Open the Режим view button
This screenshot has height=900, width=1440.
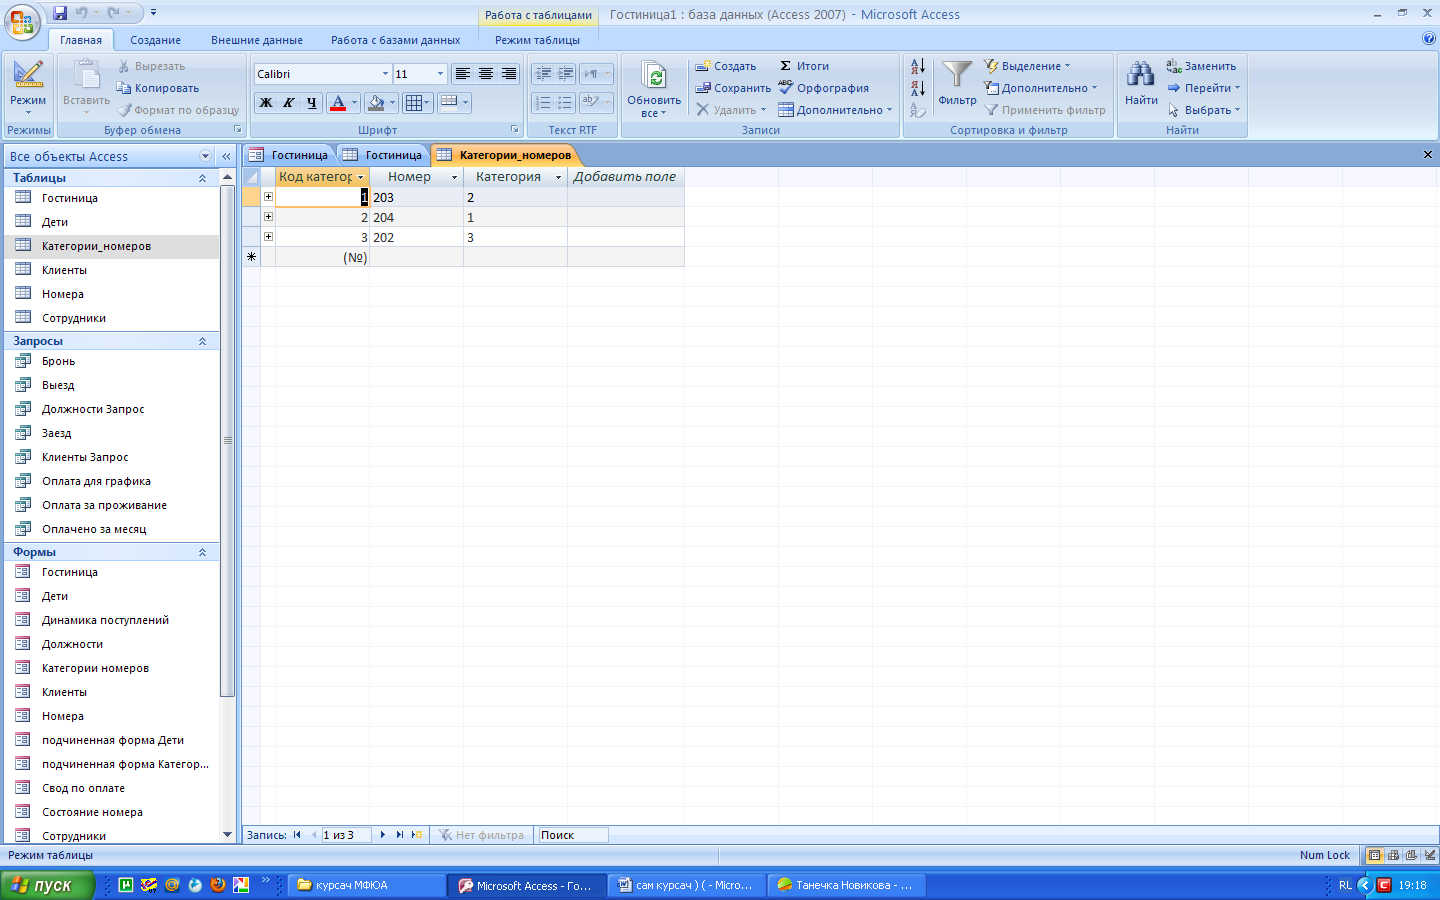pos(28,88)
